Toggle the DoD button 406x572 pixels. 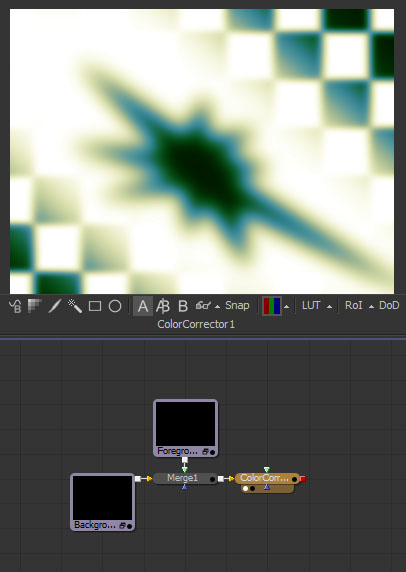coord(389,305)
